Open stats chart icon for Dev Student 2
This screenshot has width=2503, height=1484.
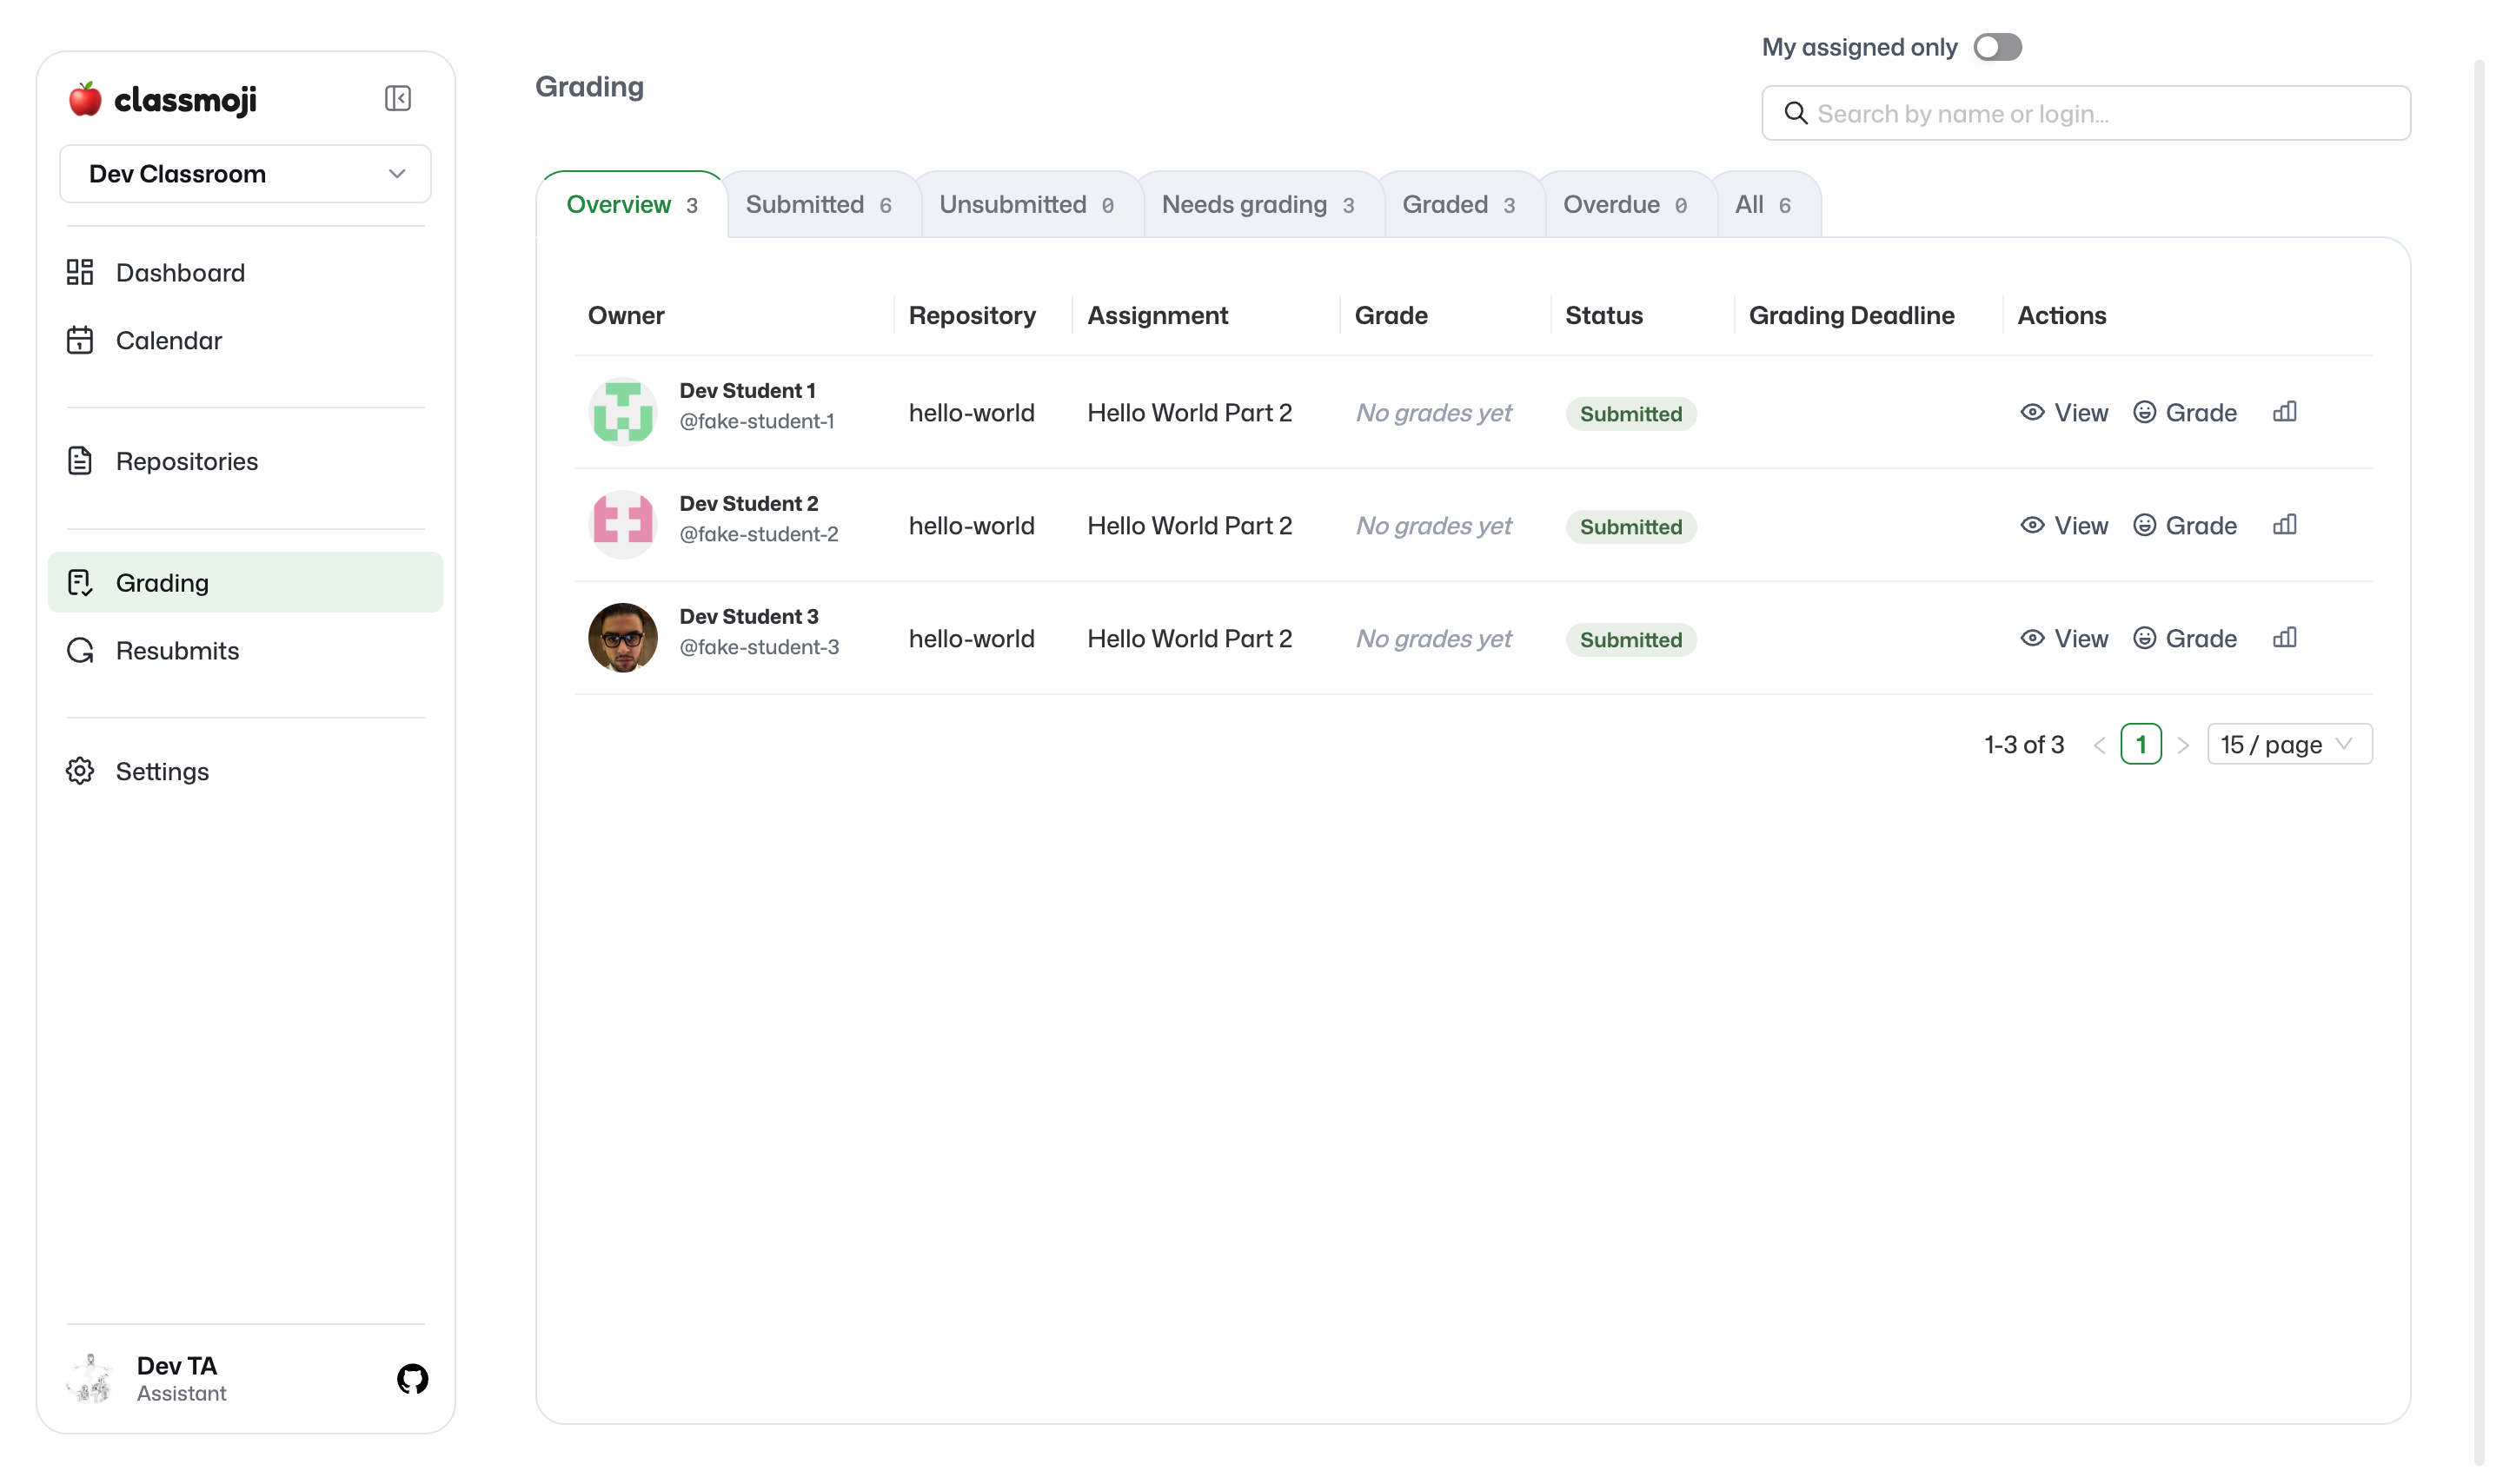(x=2284, y=525)
